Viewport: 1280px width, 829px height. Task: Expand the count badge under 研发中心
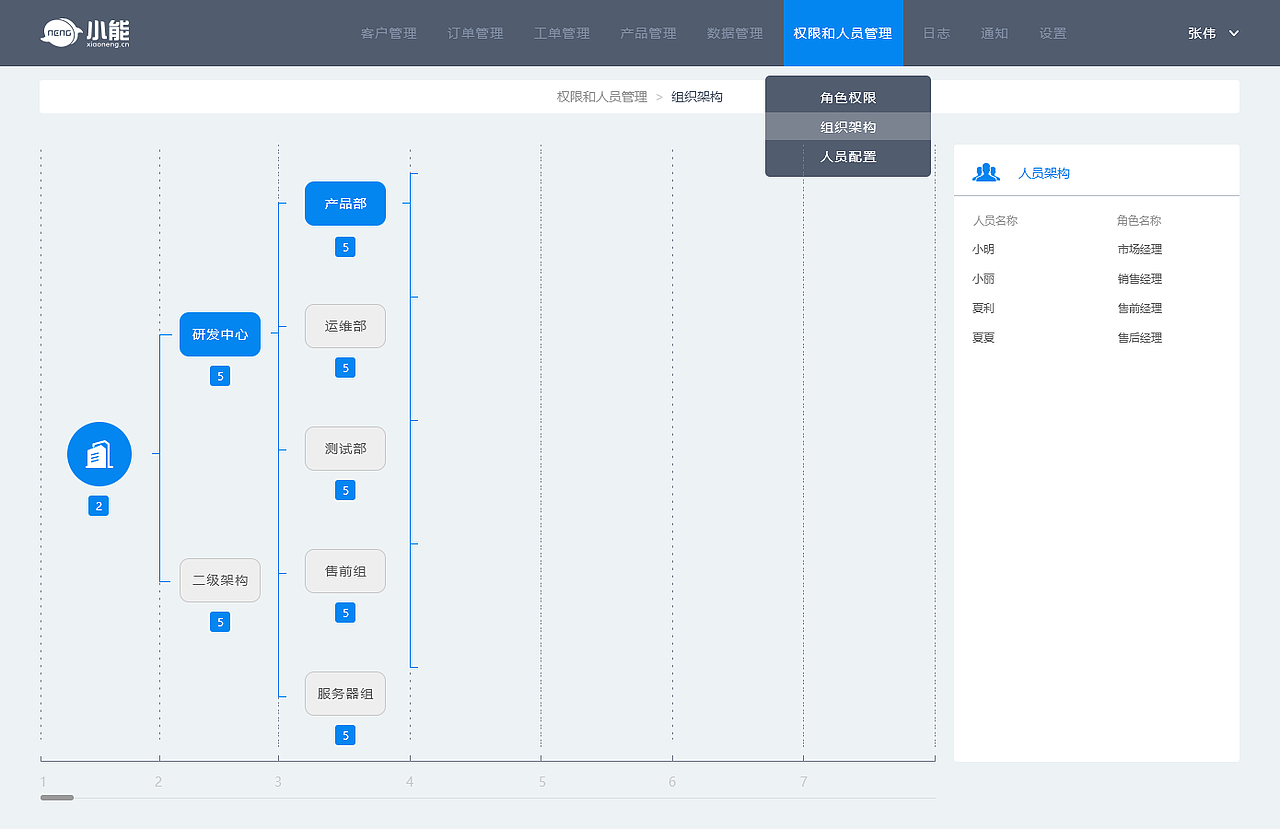220,376
